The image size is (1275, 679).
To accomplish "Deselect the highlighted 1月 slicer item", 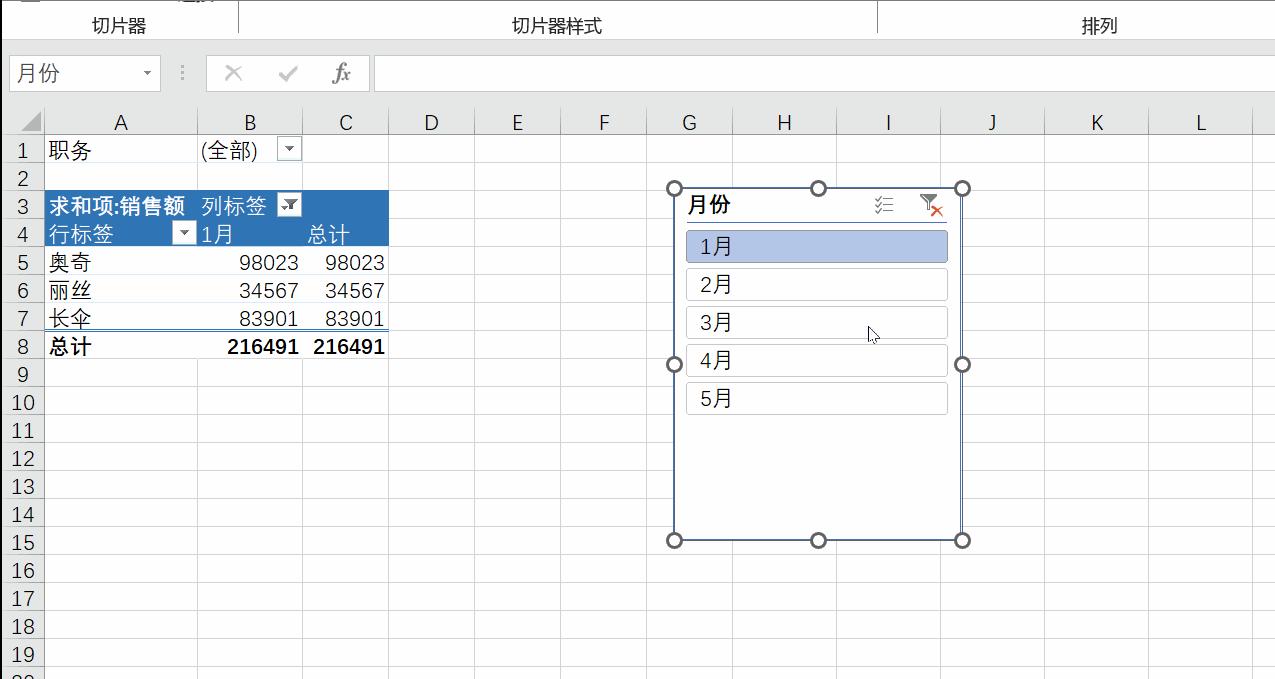I will click(x=816, y=246).
